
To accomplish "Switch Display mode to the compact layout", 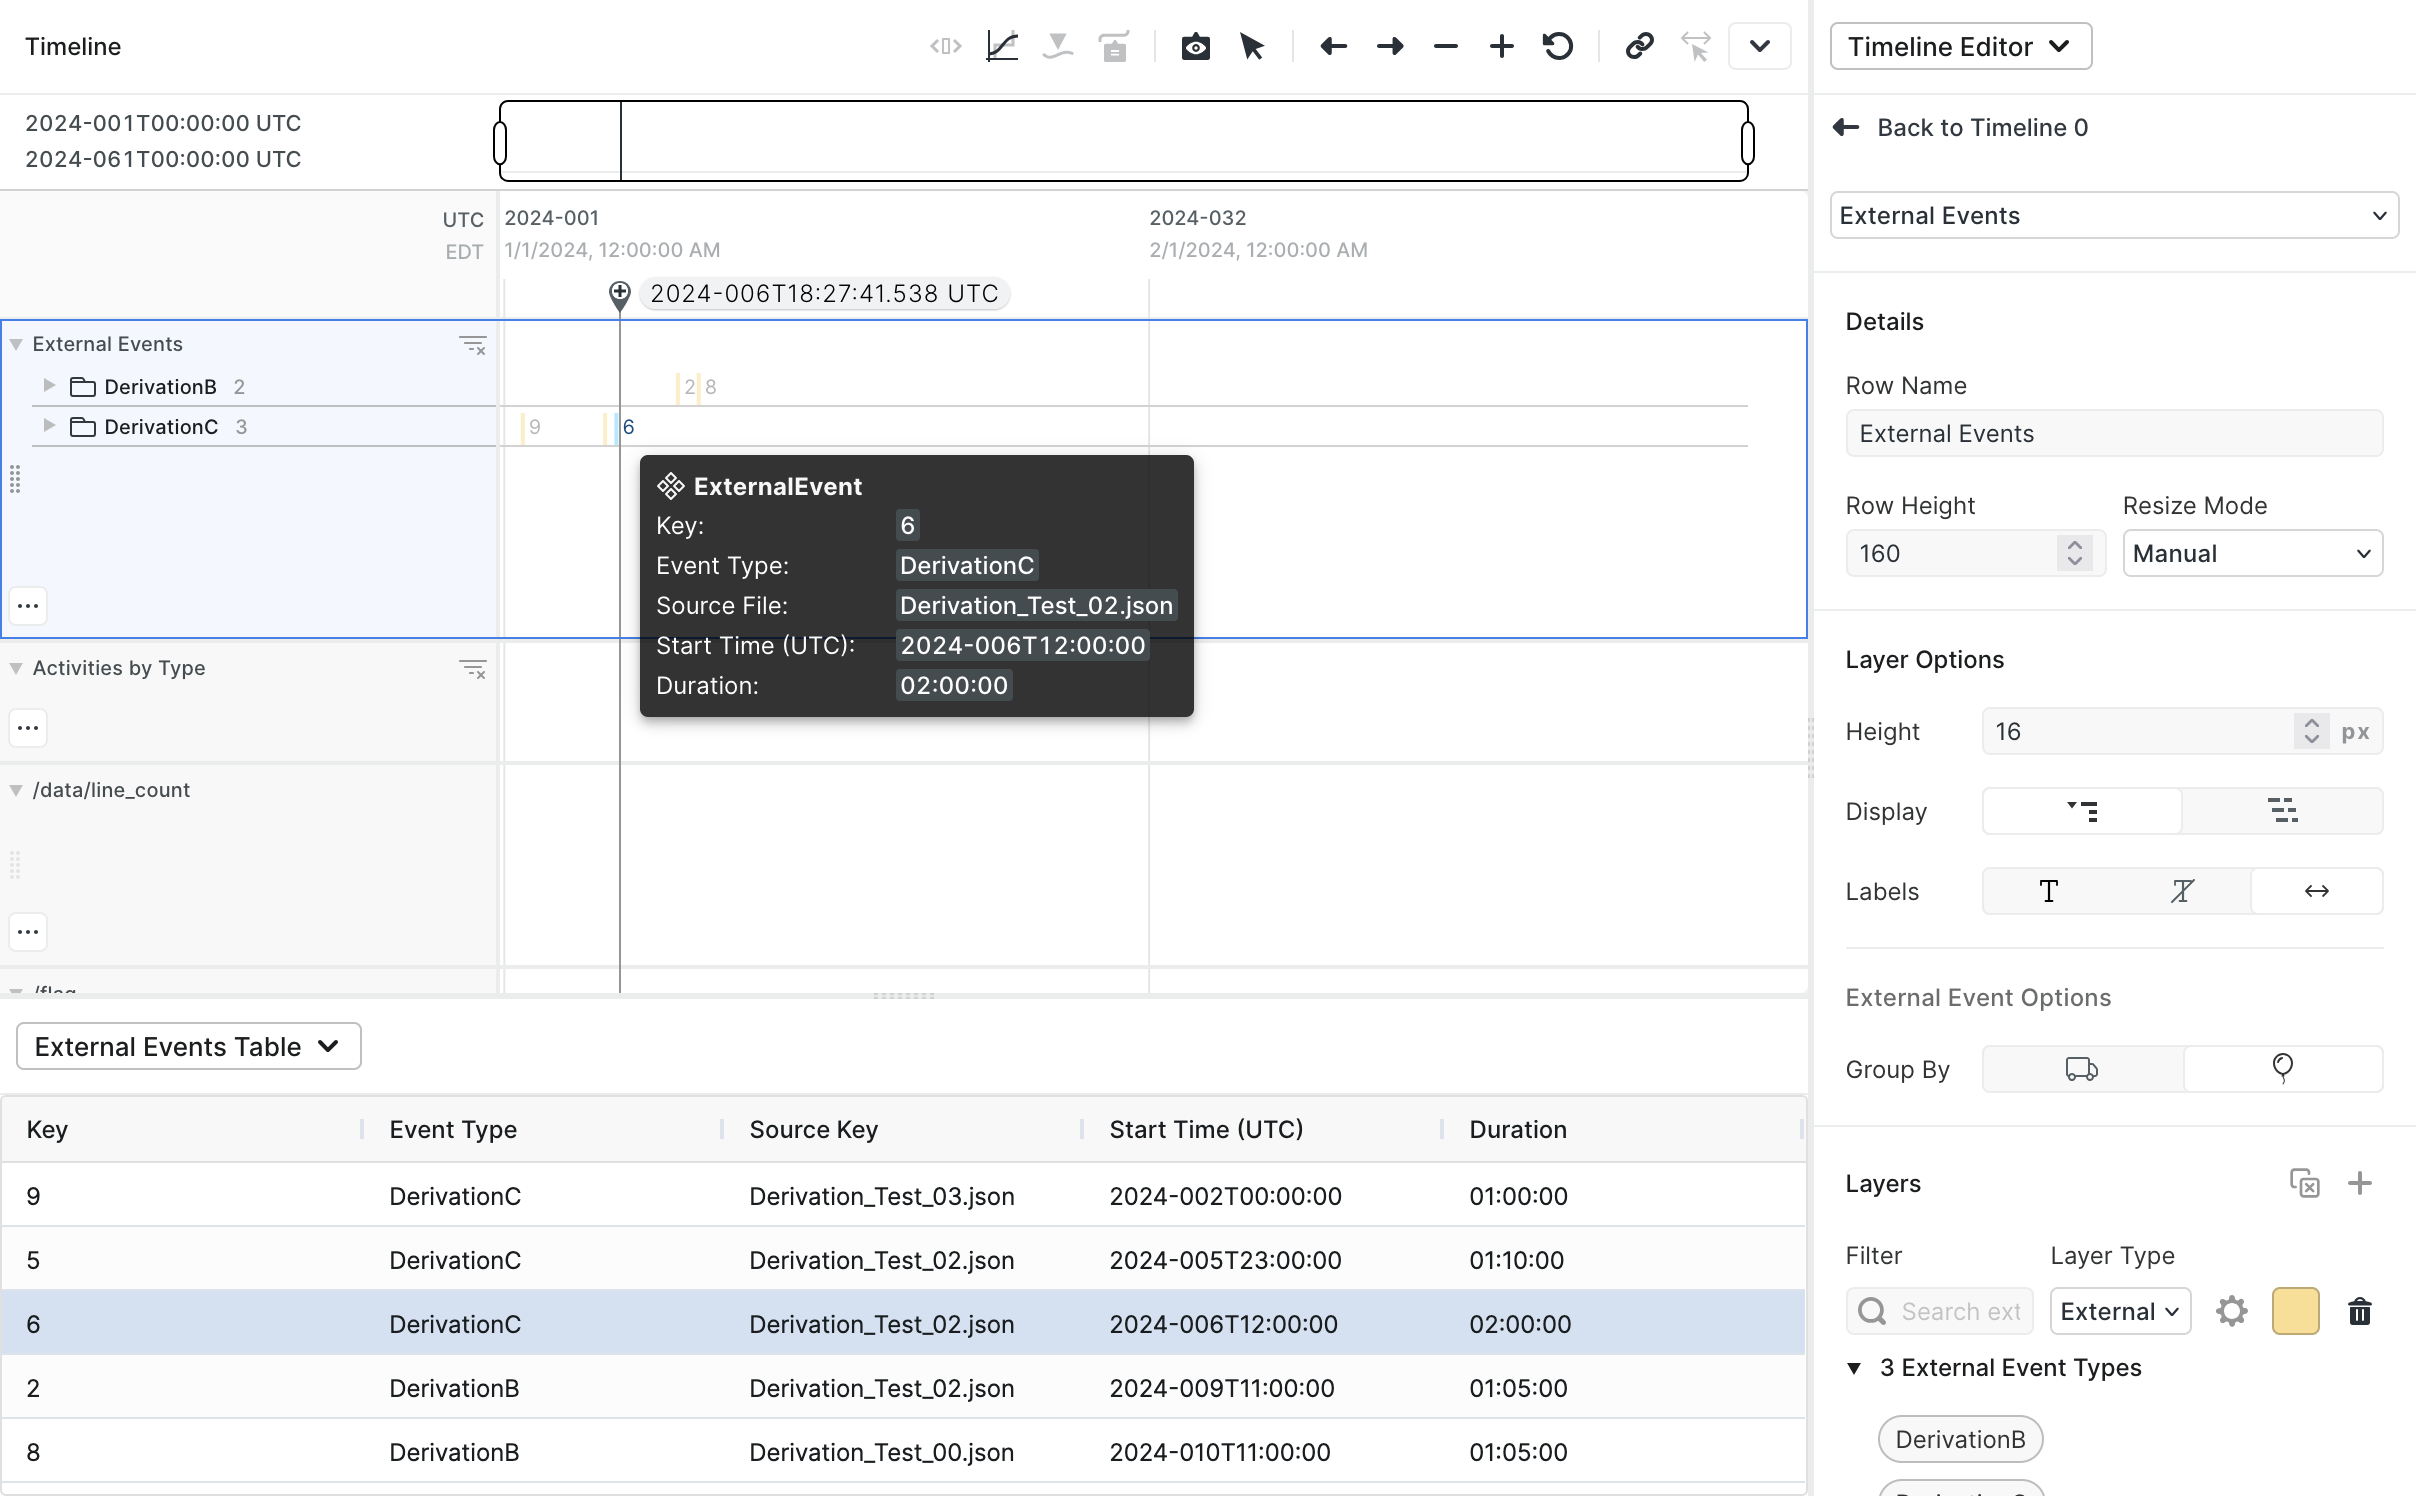I will 2285,811.
